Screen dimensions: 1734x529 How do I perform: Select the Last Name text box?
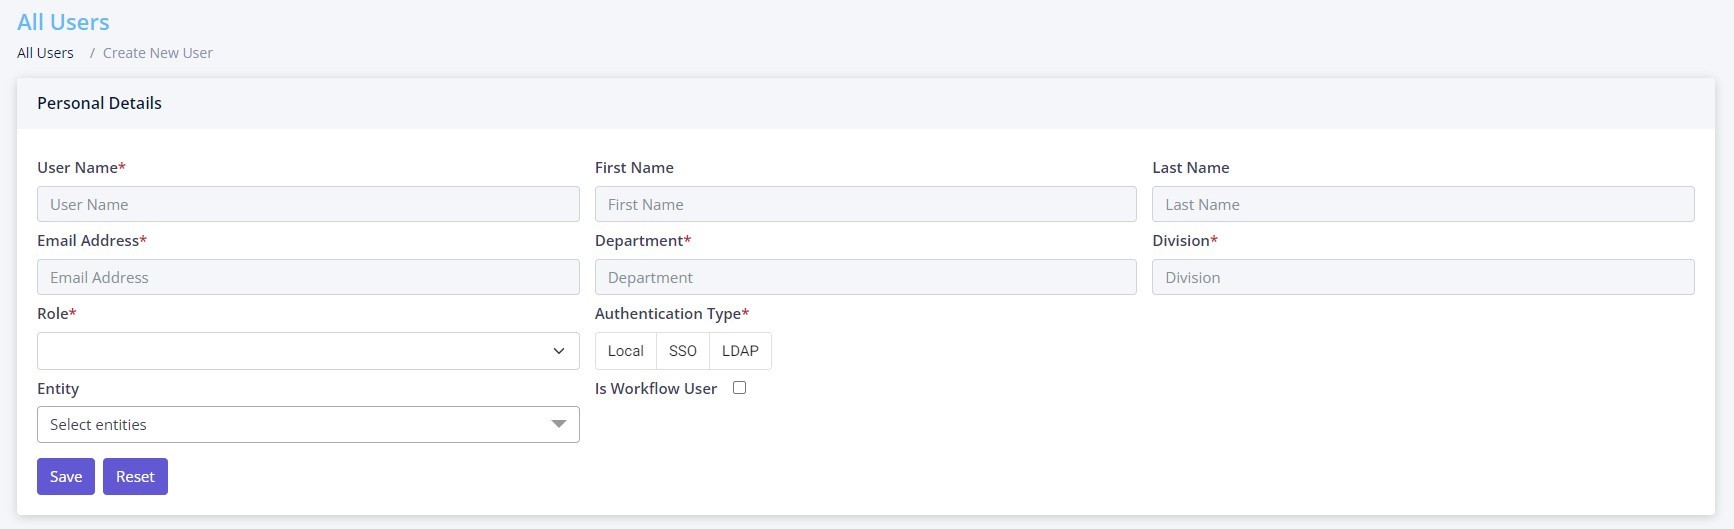[x=1423, y=204]
